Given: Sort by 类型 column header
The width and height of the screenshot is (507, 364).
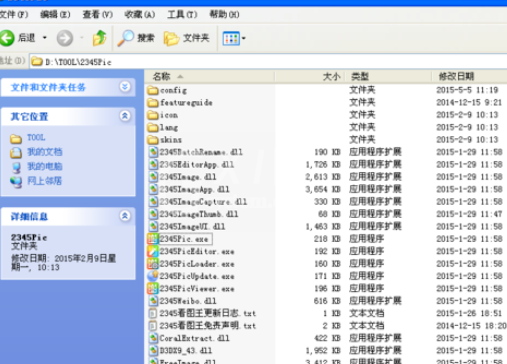Looking at the screenshot, I should click(x=389, y=77).
